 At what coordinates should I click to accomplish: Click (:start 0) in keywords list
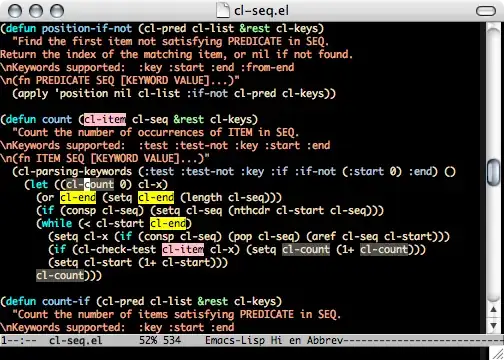point(372,172)
